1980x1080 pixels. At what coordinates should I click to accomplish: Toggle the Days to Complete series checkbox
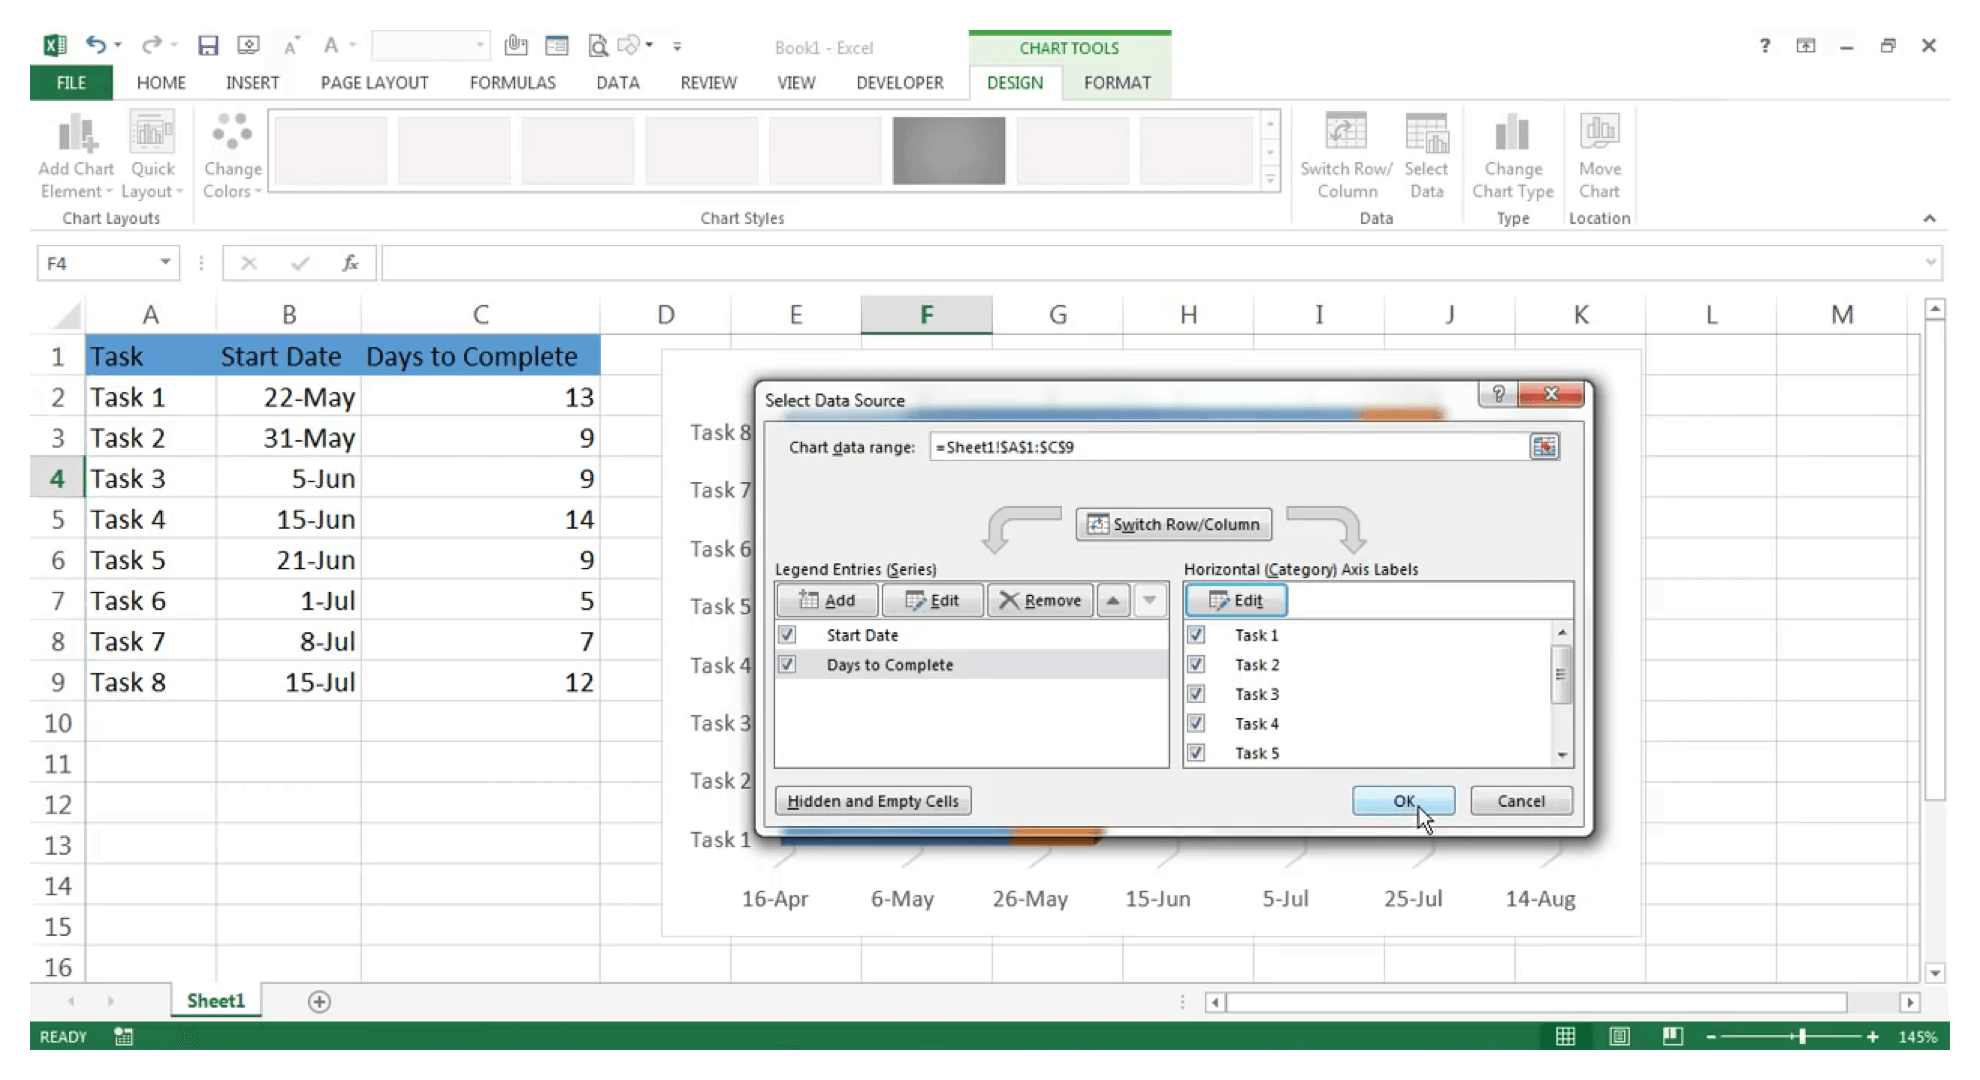786,664
